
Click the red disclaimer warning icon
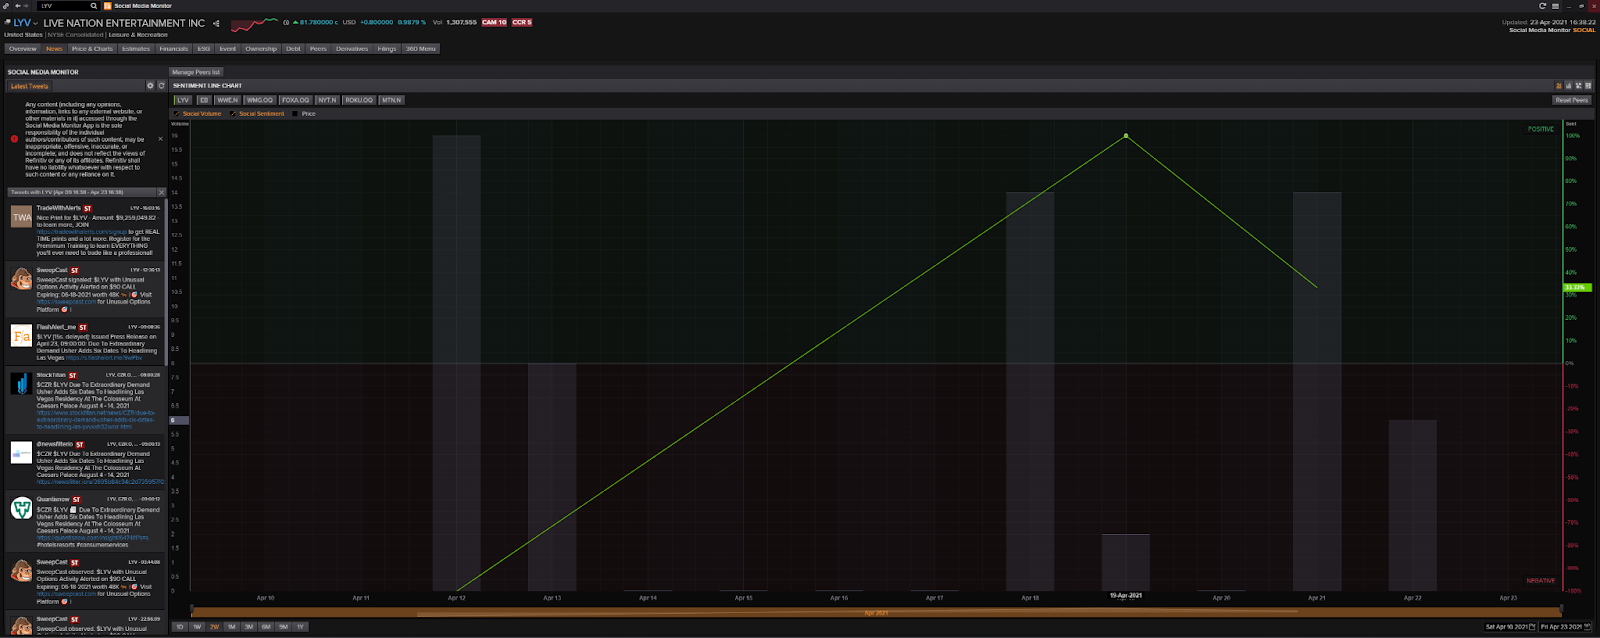pyautogui.click(x=14, y=139)
